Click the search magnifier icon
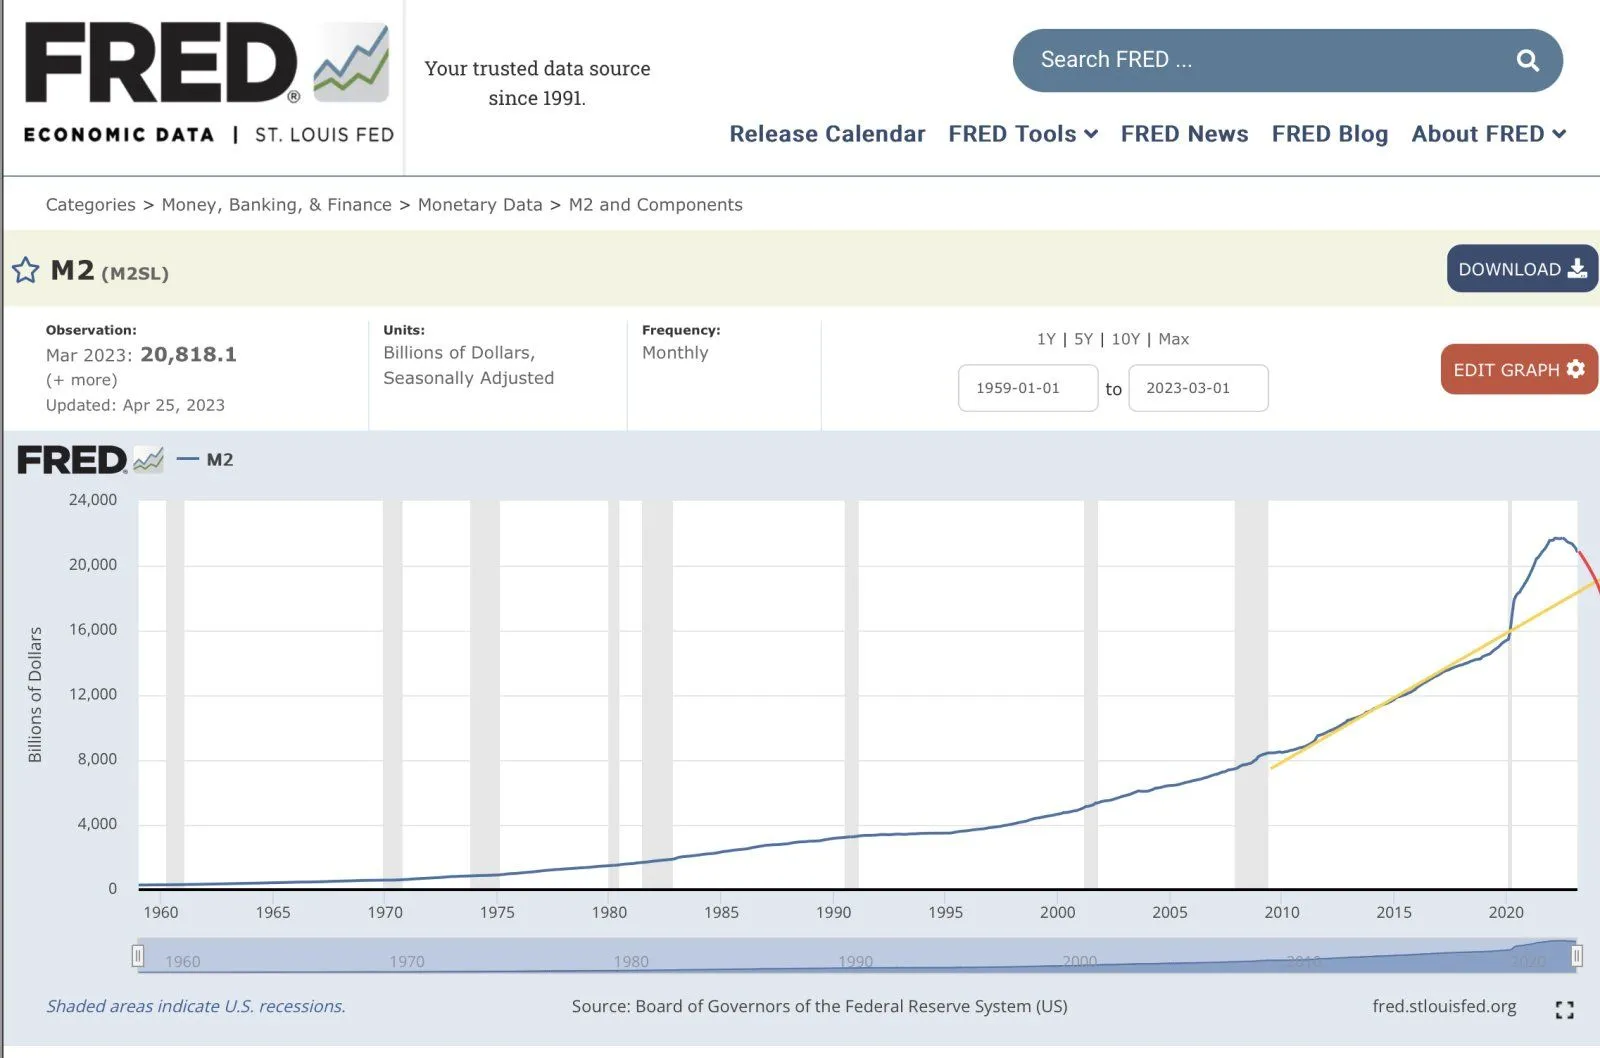 click(1527, 61)
